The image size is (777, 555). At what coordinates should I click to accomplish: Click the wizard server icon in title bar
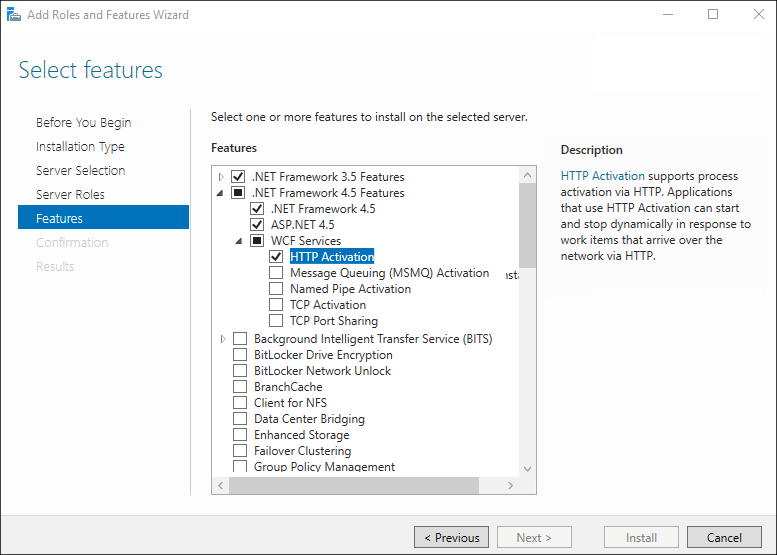coord(12,15)
